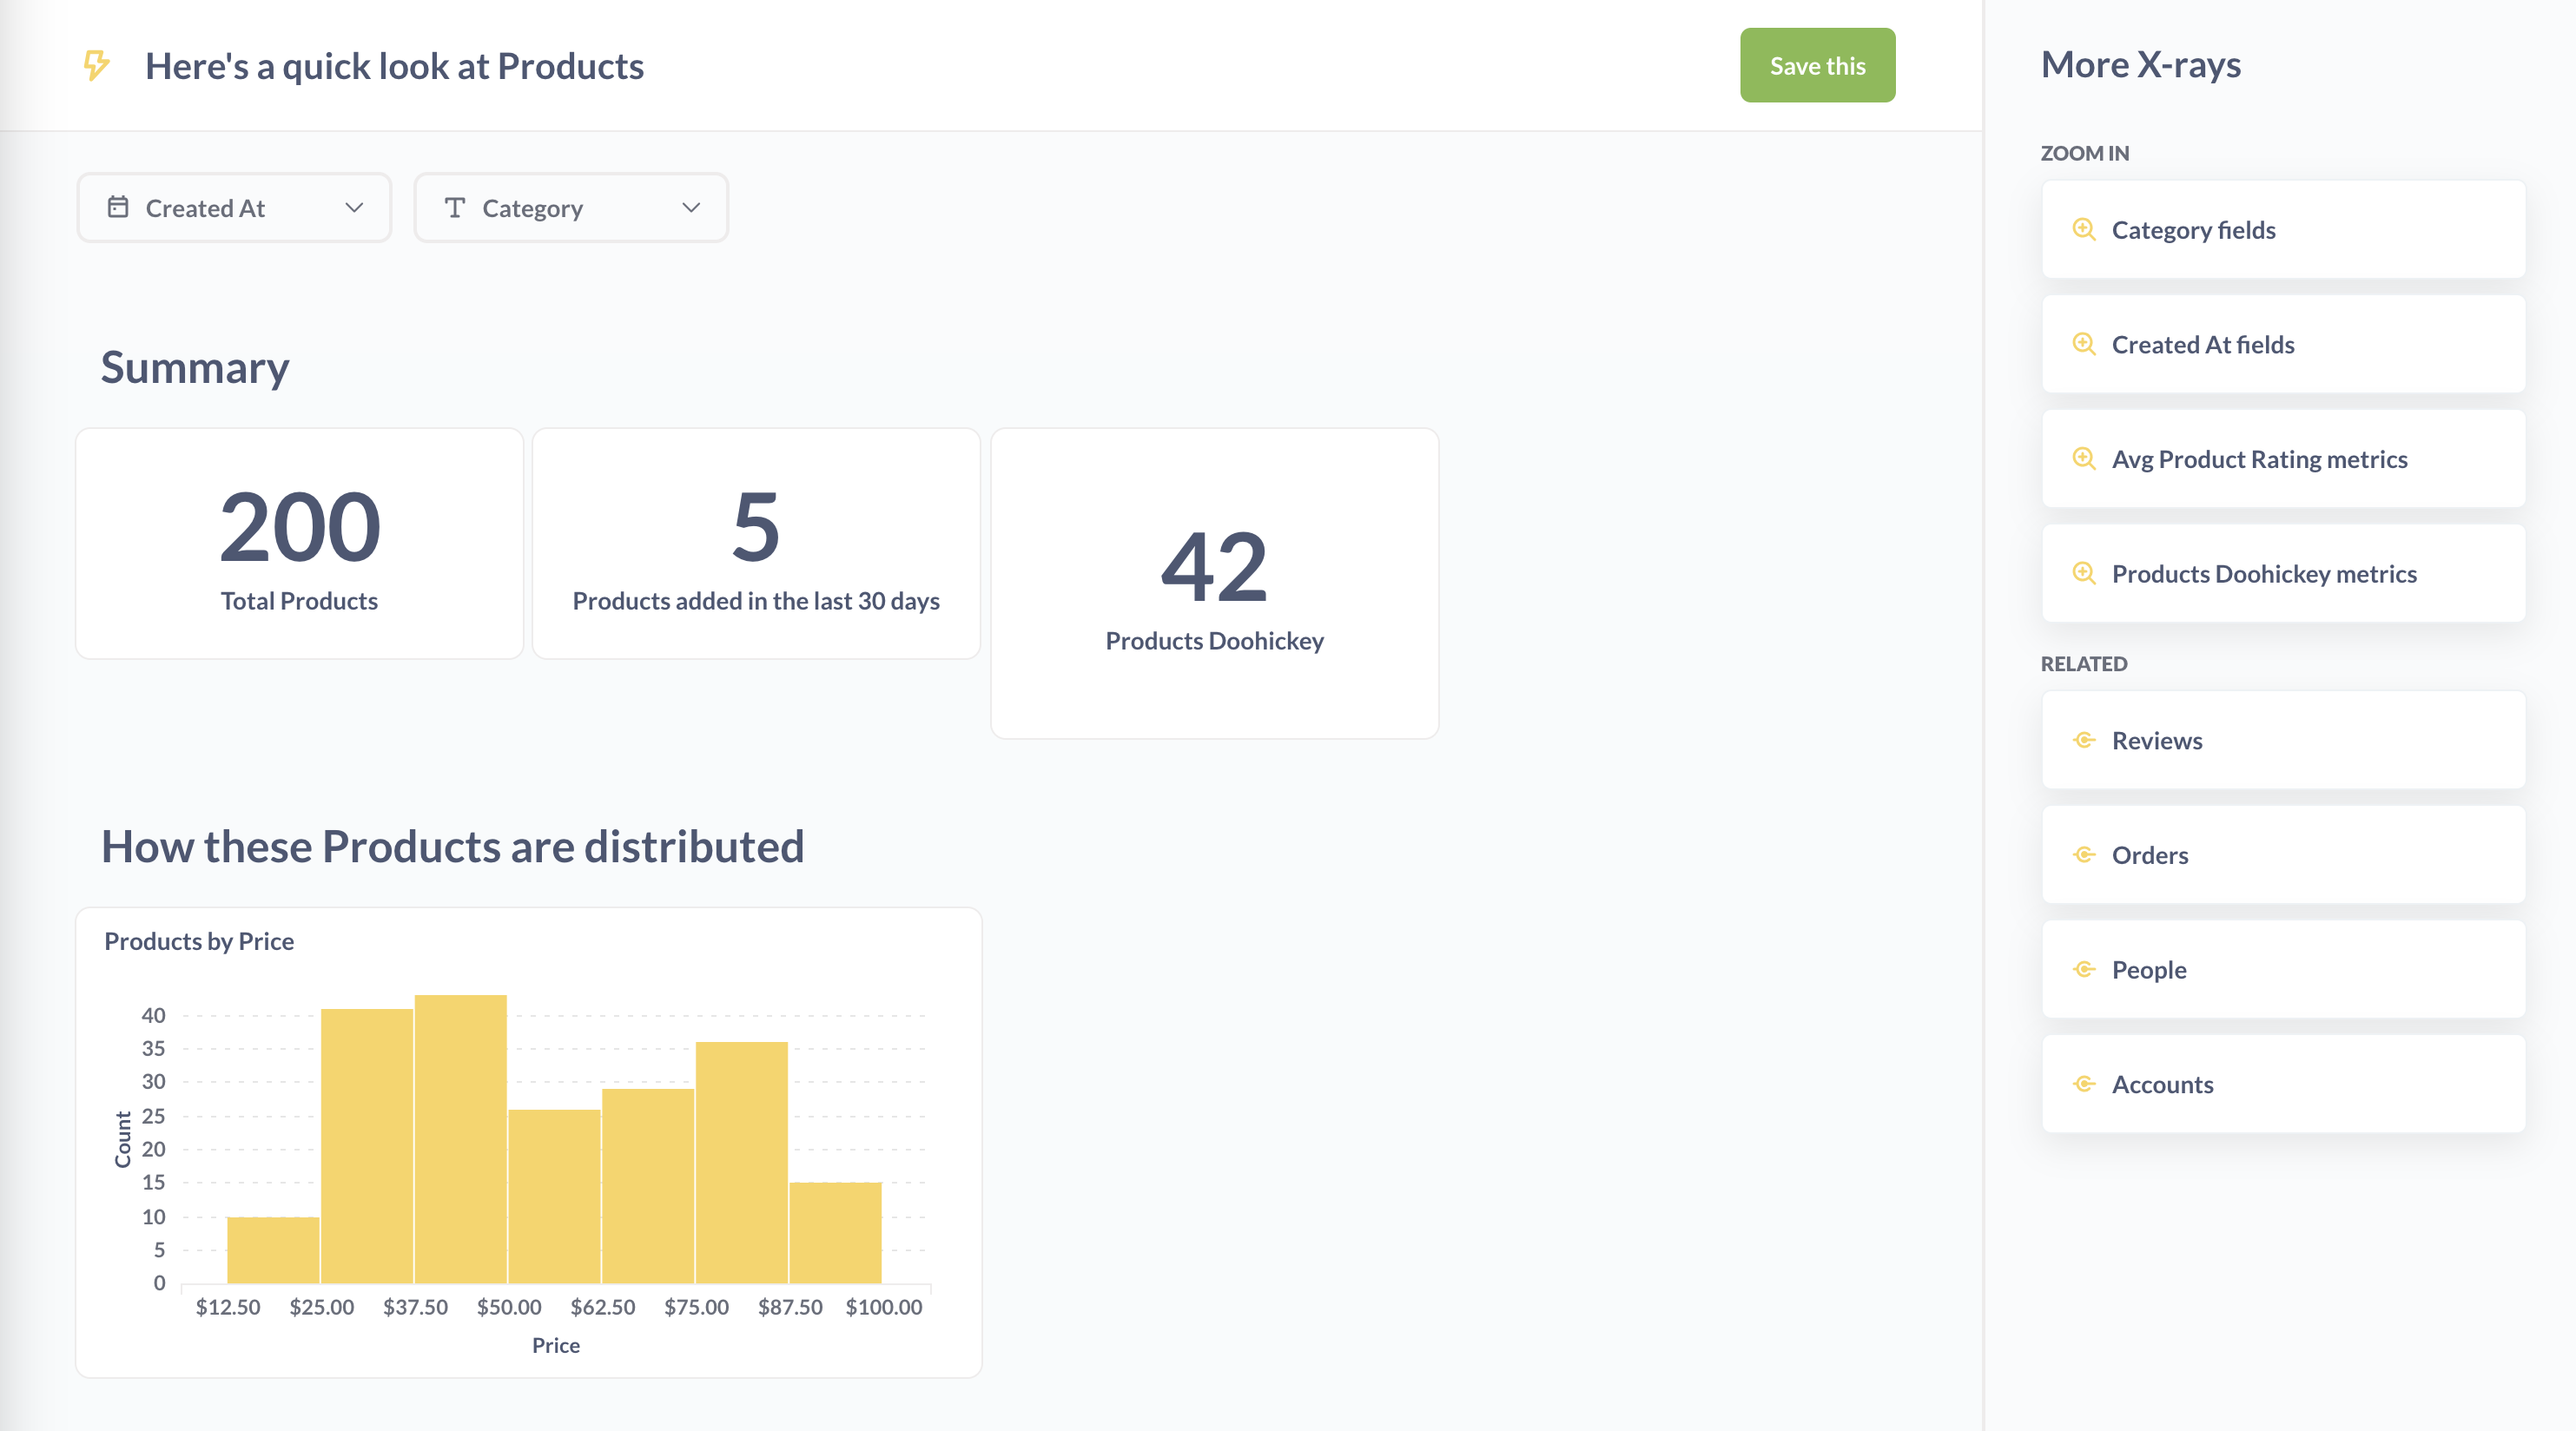2576x1431 pixels.
Task: Click the calendar icon in Created At filter
Action: (x=118, y=207)
